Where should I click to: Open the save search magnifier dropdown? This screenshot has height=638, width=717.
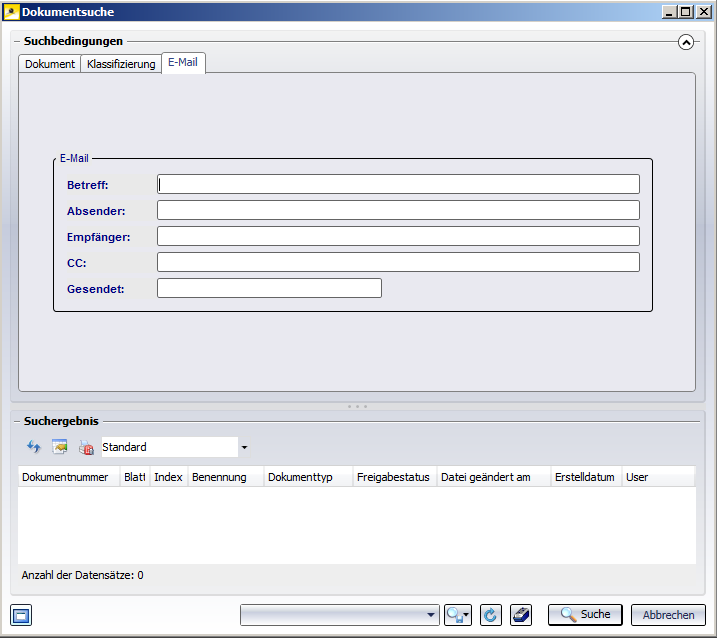[x=458, y=615]
